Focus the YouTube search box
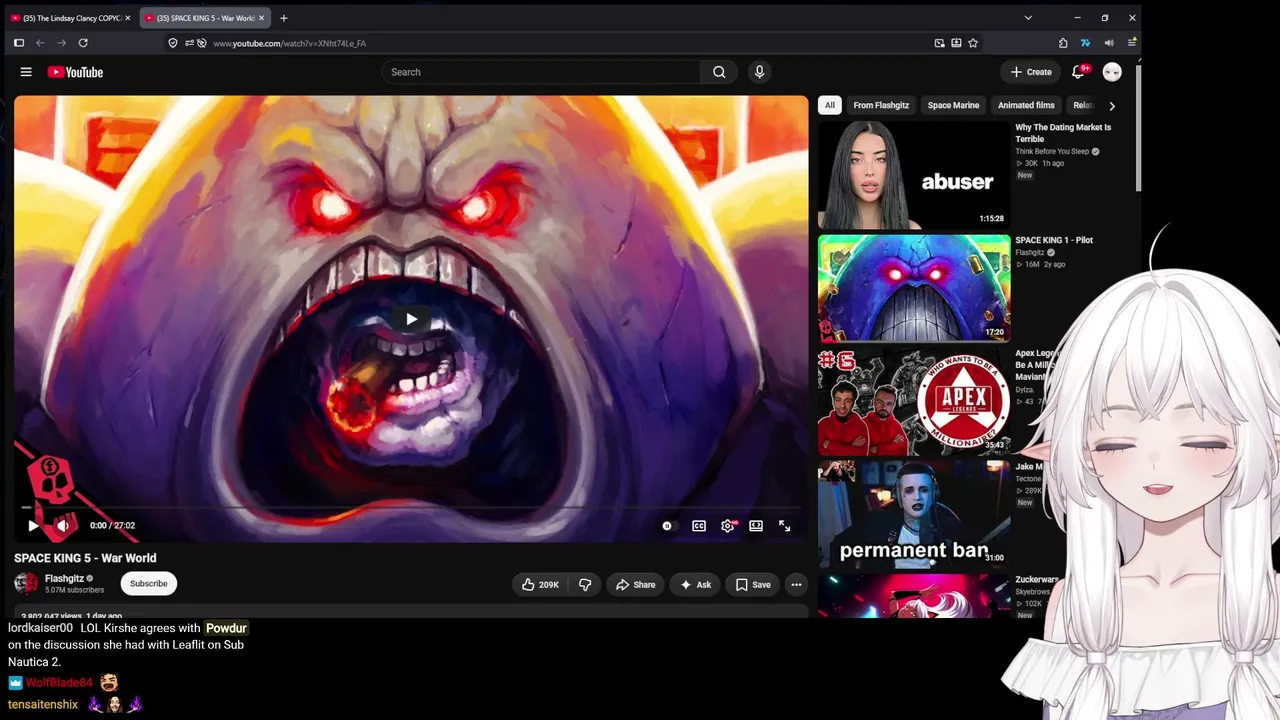1280x720 pixels. [540, 72]
